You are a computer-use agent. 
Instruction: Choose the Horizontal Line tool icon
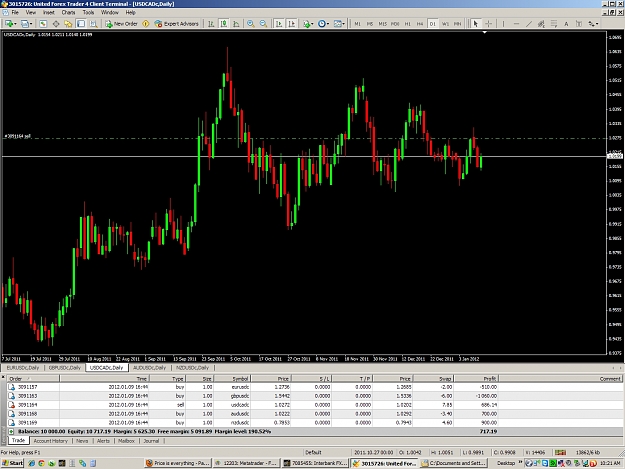(x=516, y=24)
